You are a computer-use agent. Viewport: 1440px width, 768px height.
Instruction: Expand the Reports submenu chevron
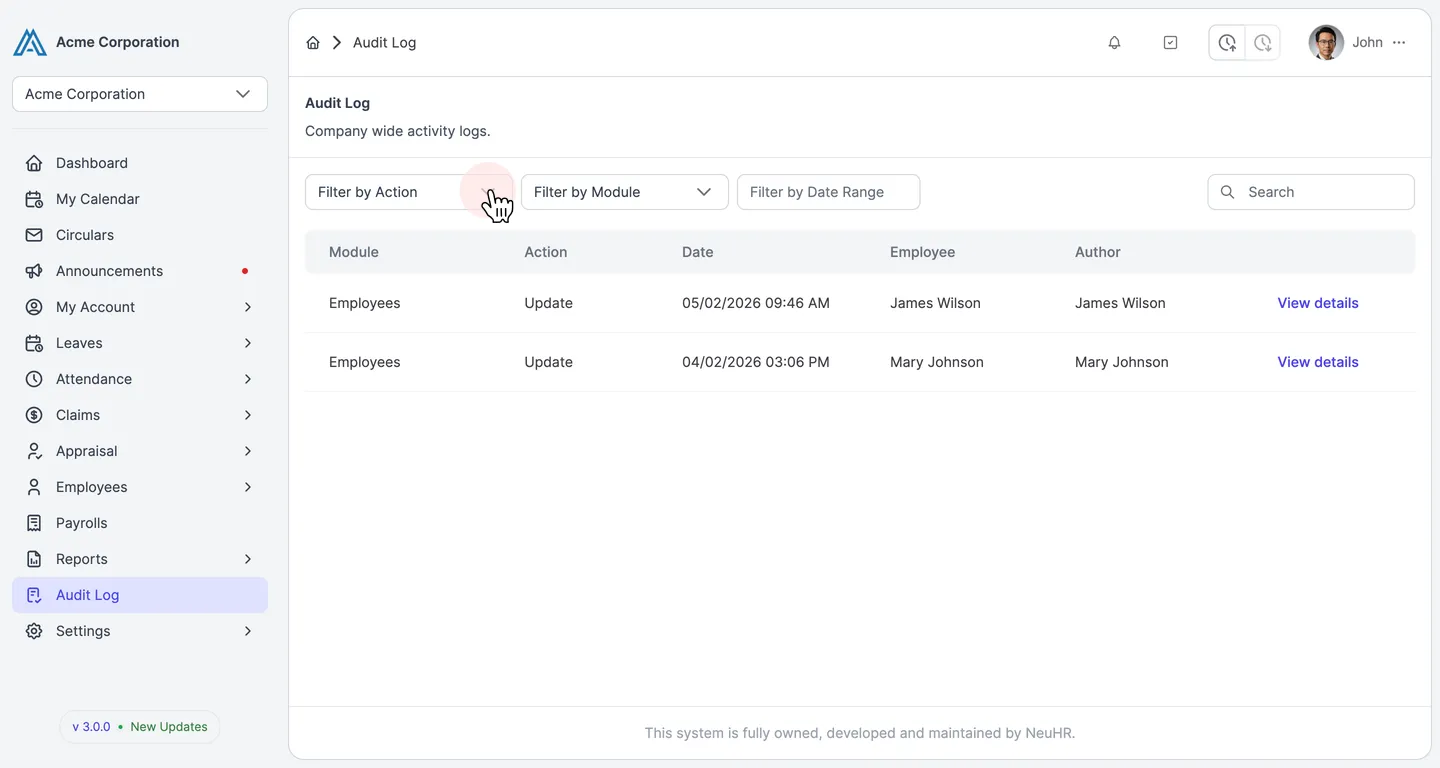pos(248,559)
